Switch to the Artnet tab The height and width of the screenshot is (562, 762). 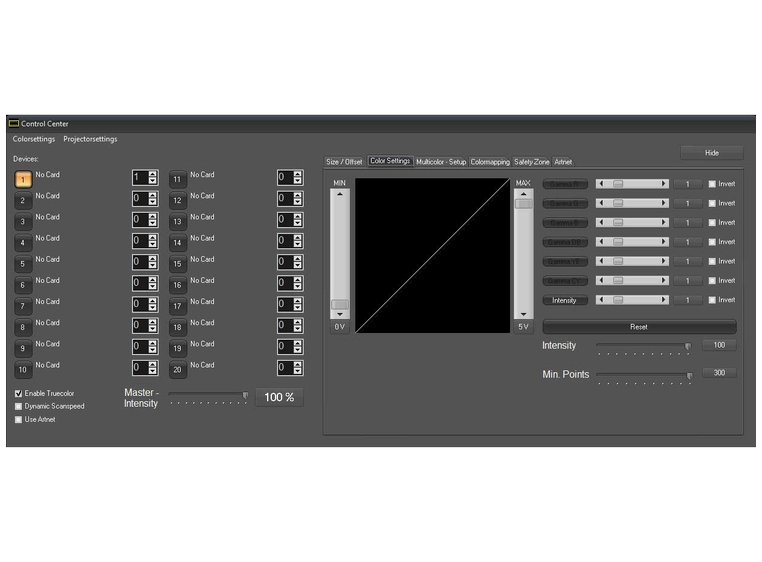(x=563, y=162)
